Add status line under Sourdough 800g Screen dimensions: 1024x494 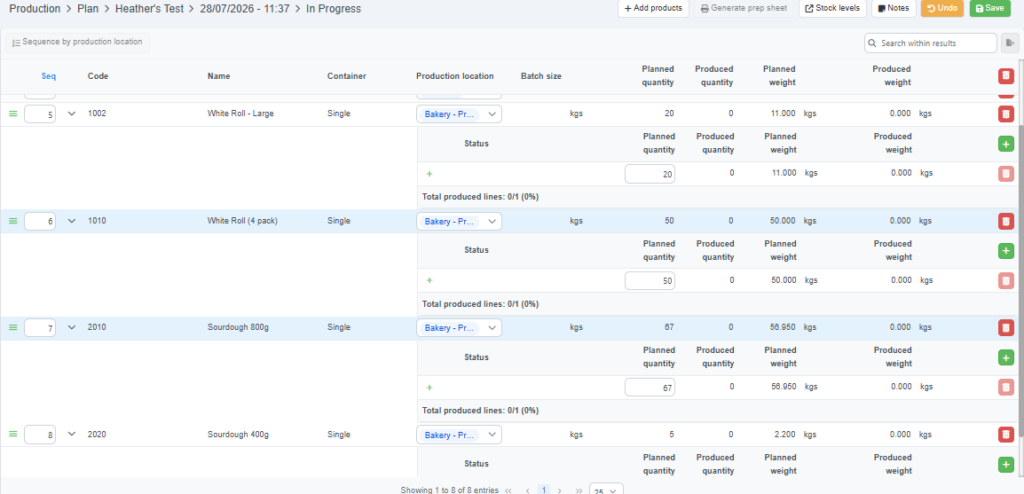(1006, 357)
